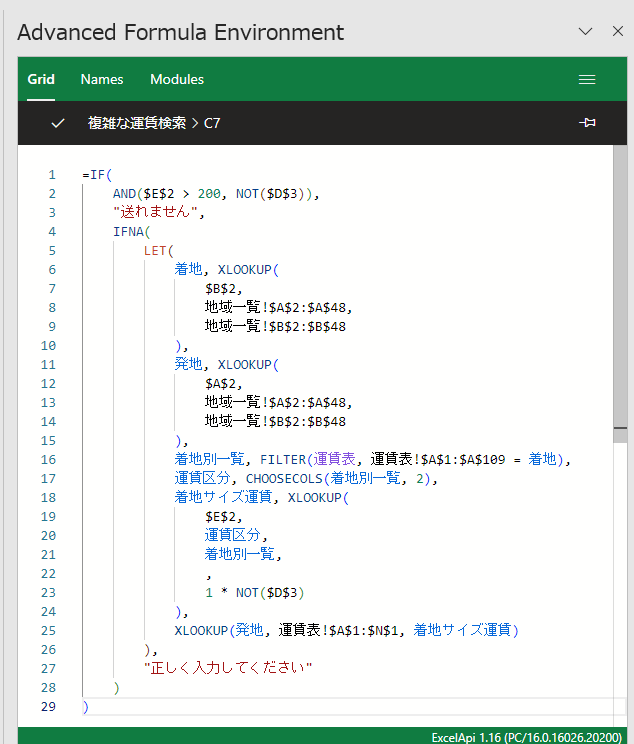
Task: Click the FILTER function on line 16
Action: [x=283, y=459]
